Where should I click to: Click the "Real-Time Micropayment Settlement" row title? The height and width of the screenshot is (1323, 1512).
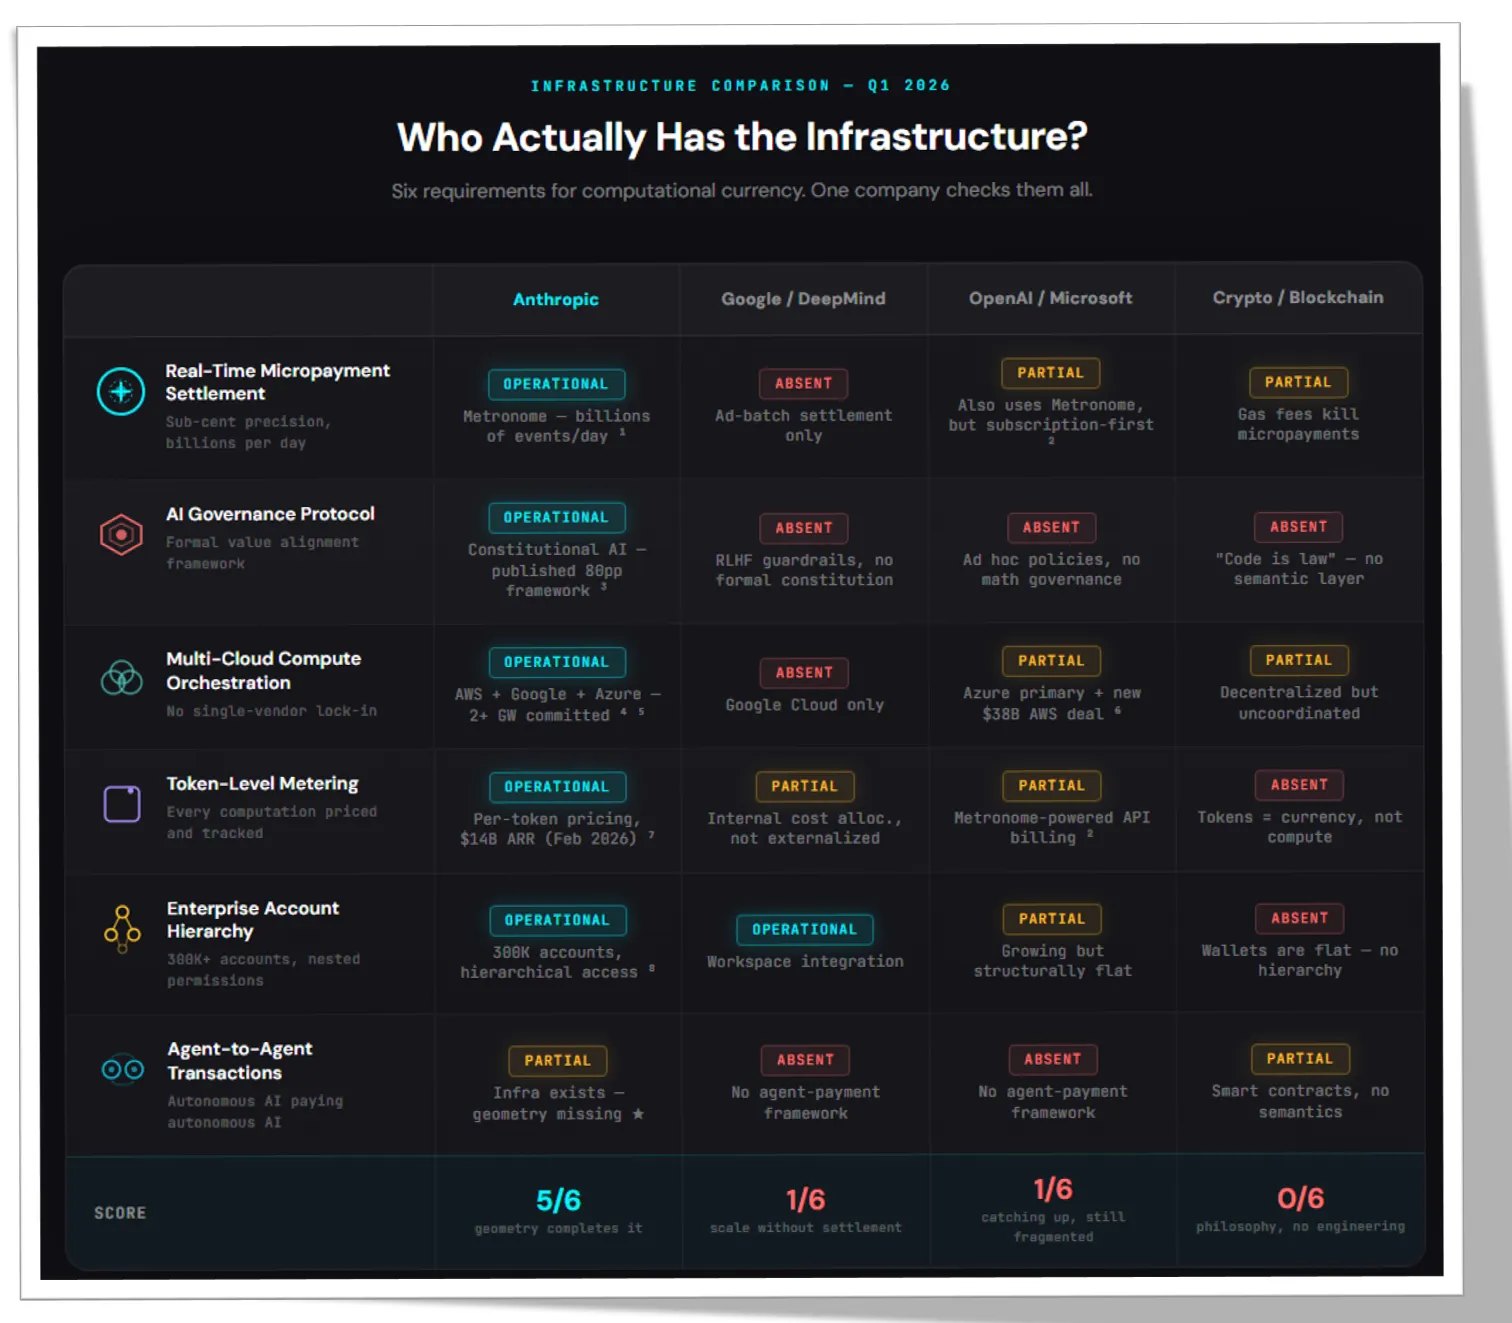[277, 382]
